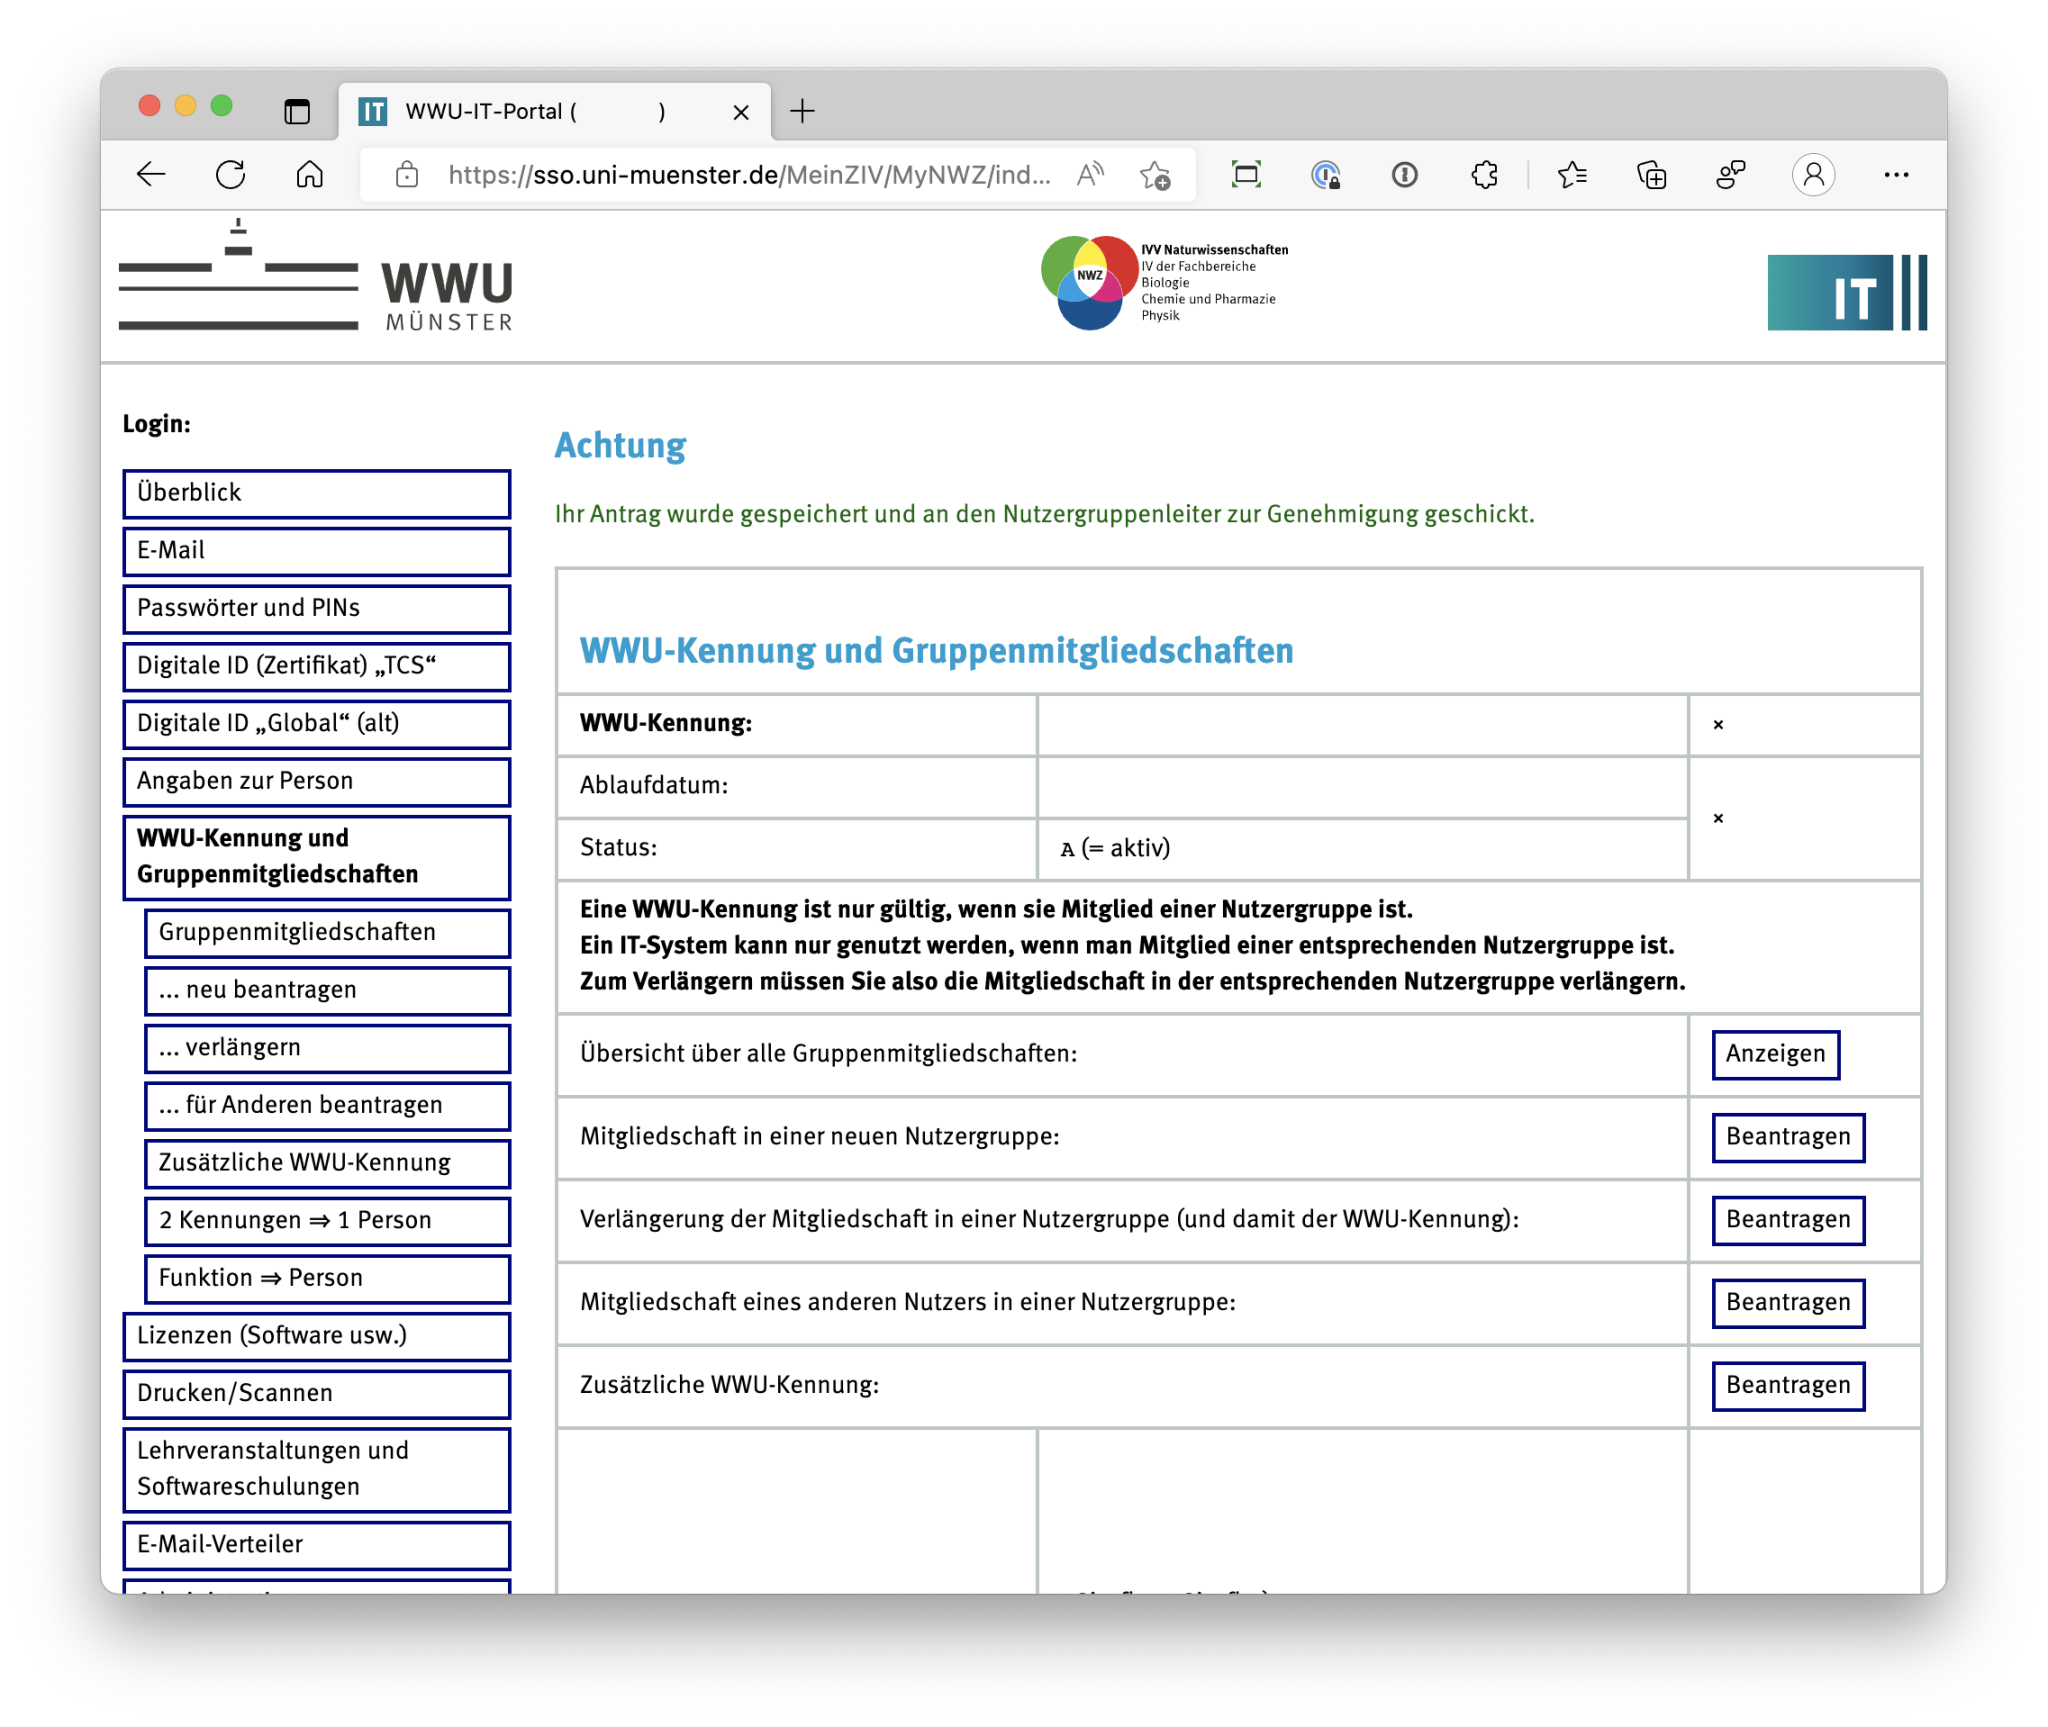Click the address bar URL field
Screen dimensions: 2048x1727
click(x=748, y=175)
